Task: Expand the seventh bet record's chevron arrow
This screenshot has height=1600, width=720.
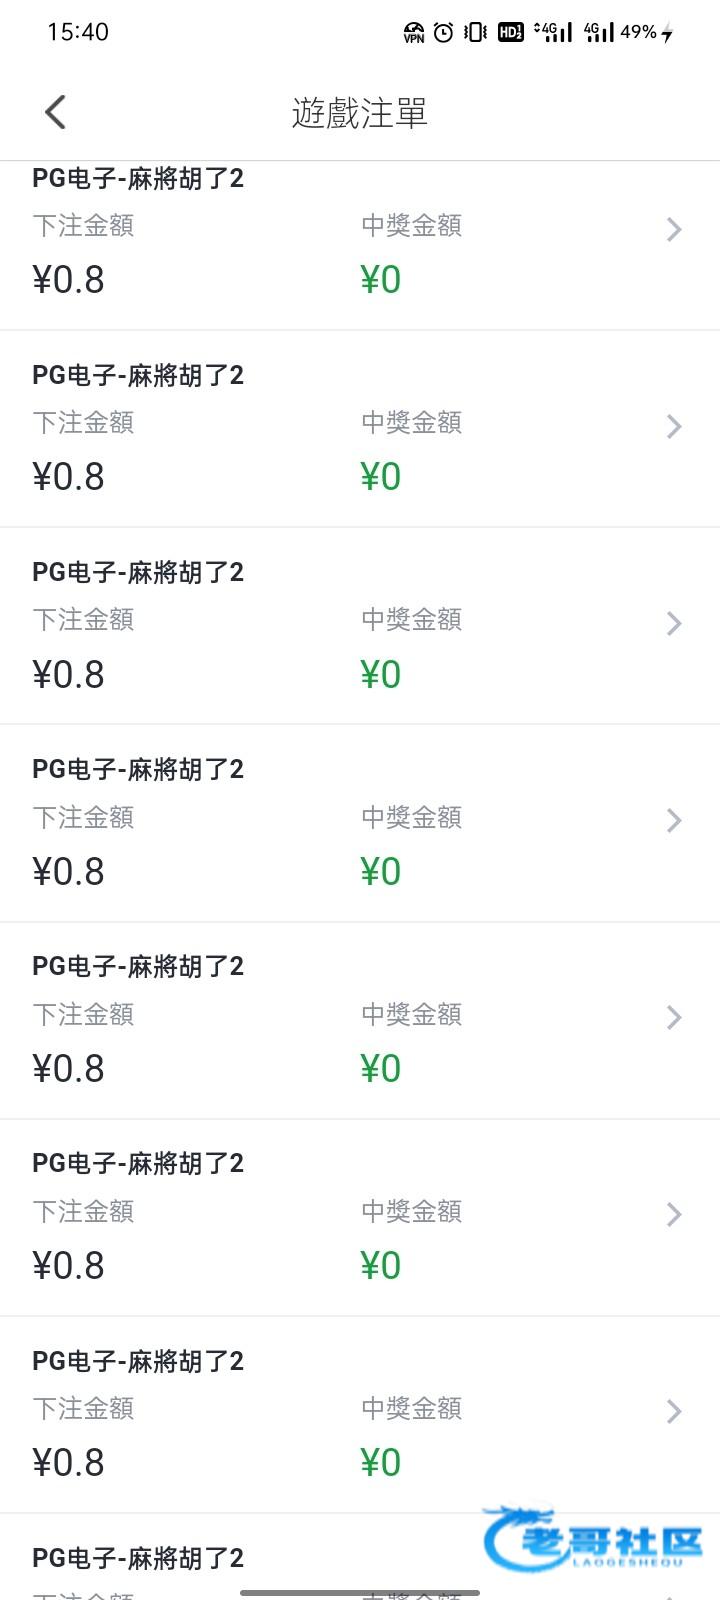Action: pyautogui.click(x=674, y=1412)
